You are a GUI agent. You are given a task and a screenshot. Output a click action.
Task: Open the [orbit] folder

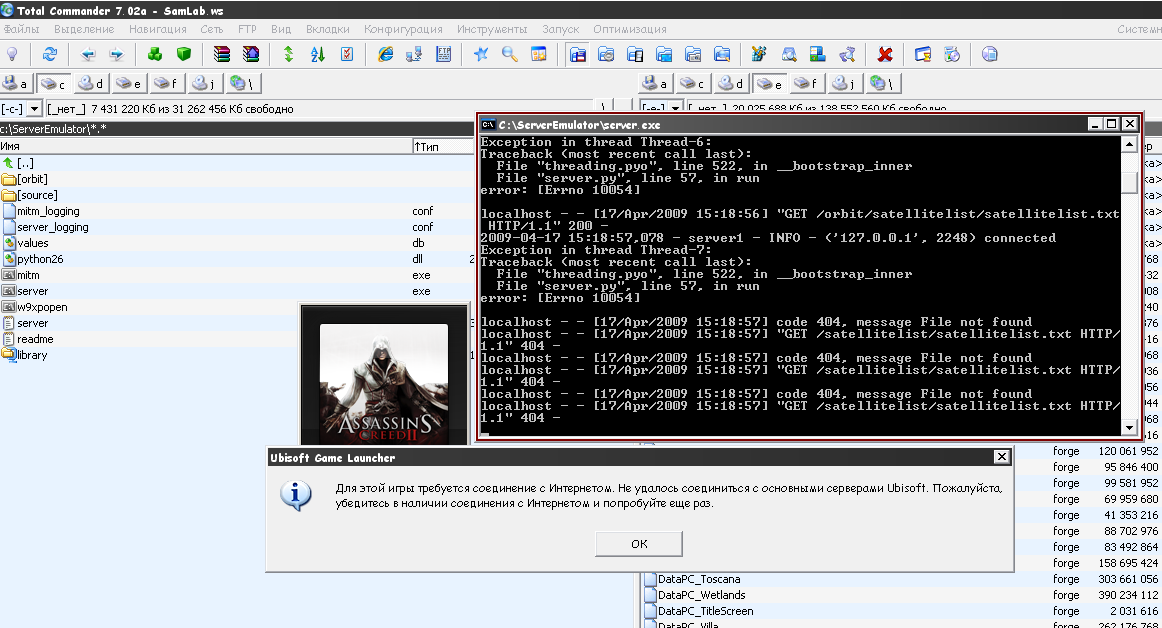pos(32,179)
